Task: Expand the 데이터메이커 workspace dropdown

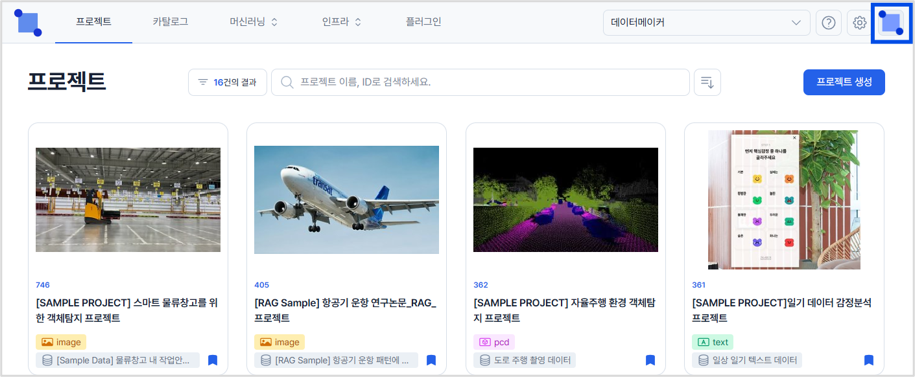Action: coord(706,23)
